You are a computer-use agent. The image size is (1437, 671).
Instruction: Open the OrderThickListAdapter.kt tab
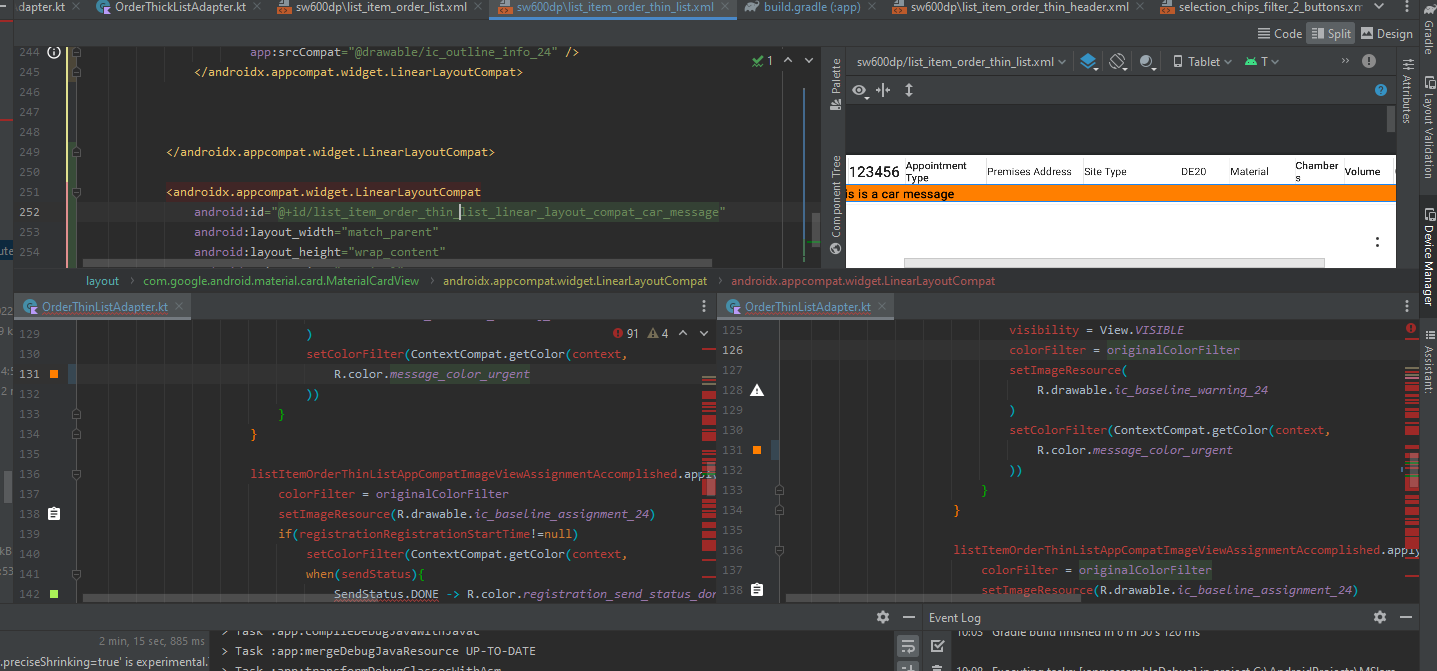point(179,8)
